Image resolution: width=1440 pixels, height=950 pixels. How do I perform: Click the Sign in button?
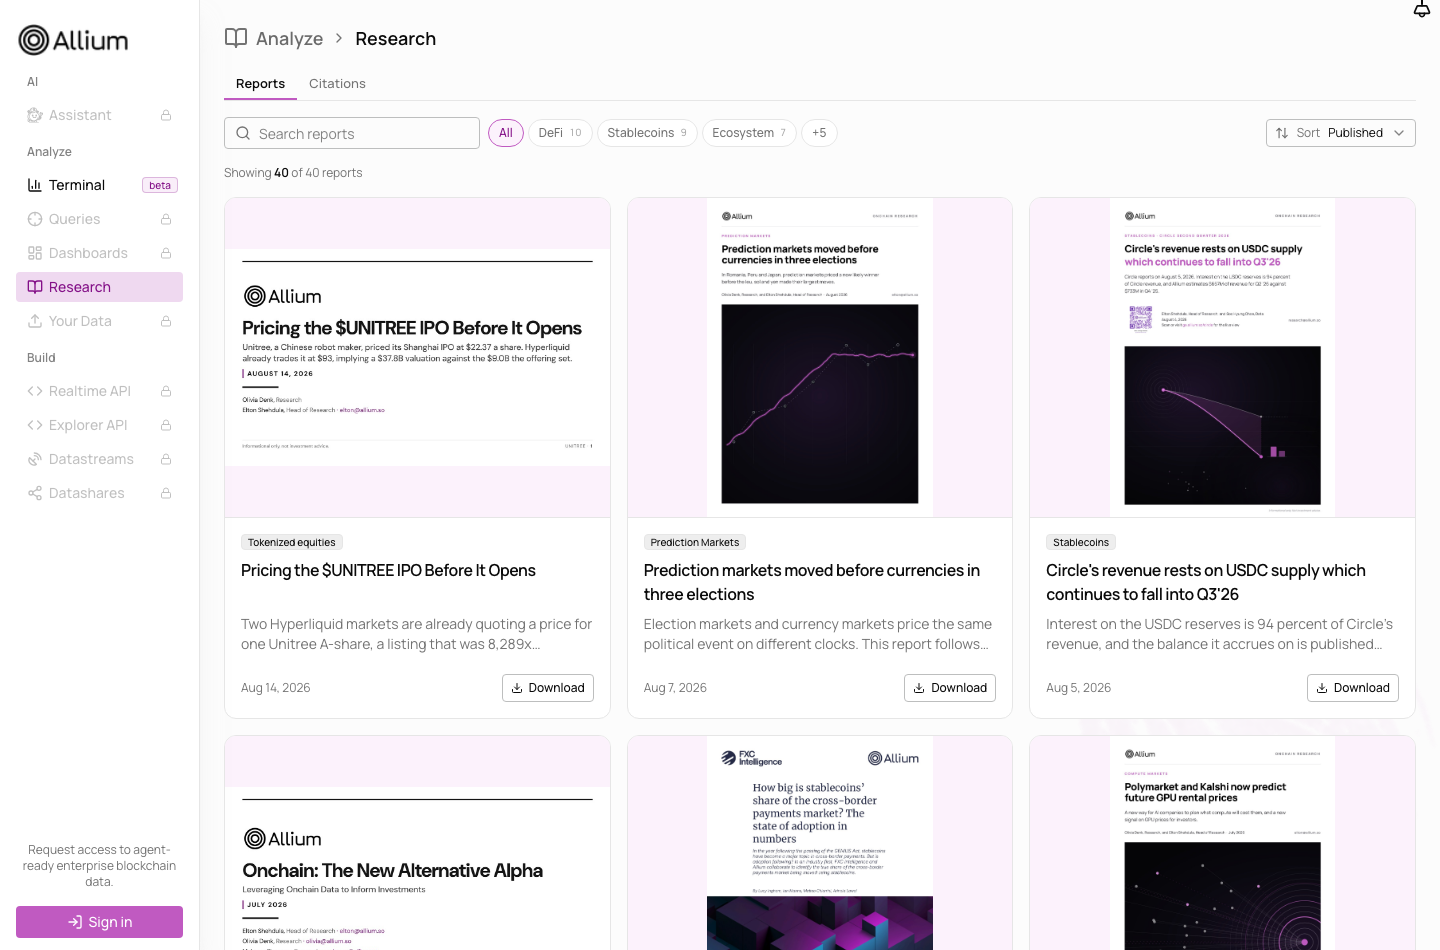[x=99, y=922]
